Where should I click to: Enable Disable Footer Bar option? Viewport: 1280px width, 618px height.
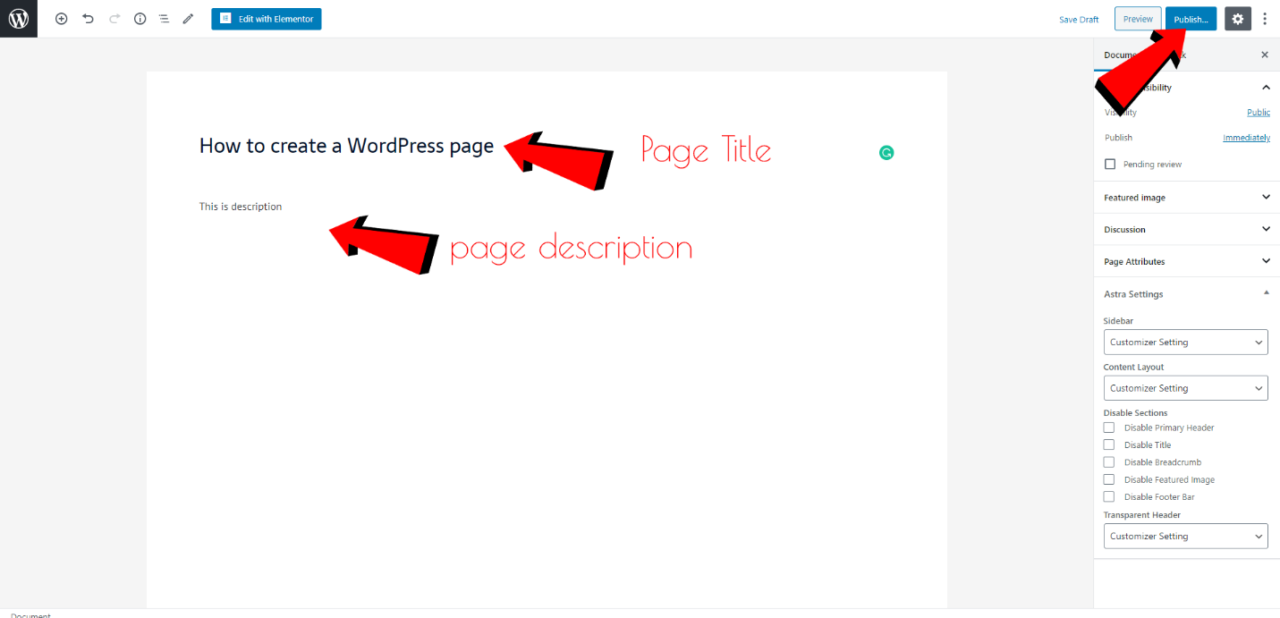(1108, 496)
